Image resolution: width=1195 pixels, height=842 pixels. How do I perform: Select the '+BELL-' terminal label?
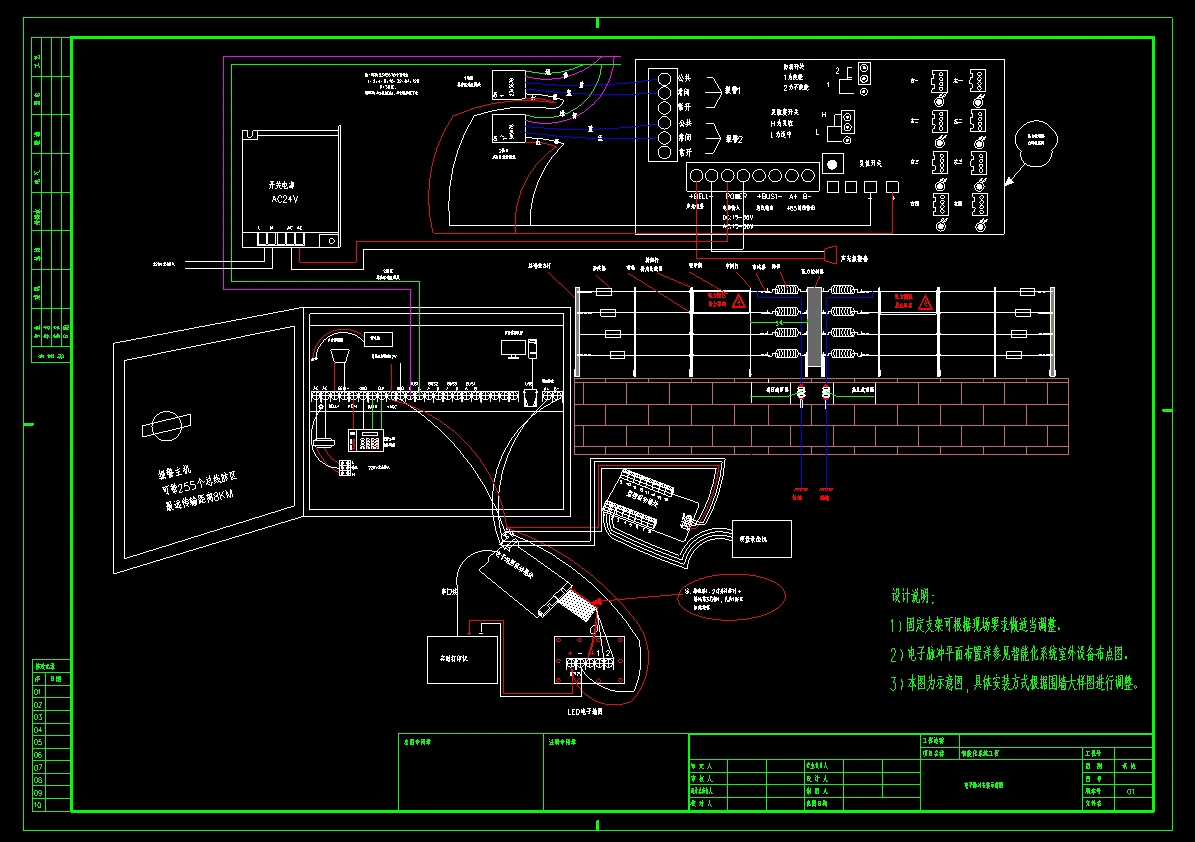(x=700, y=197)
